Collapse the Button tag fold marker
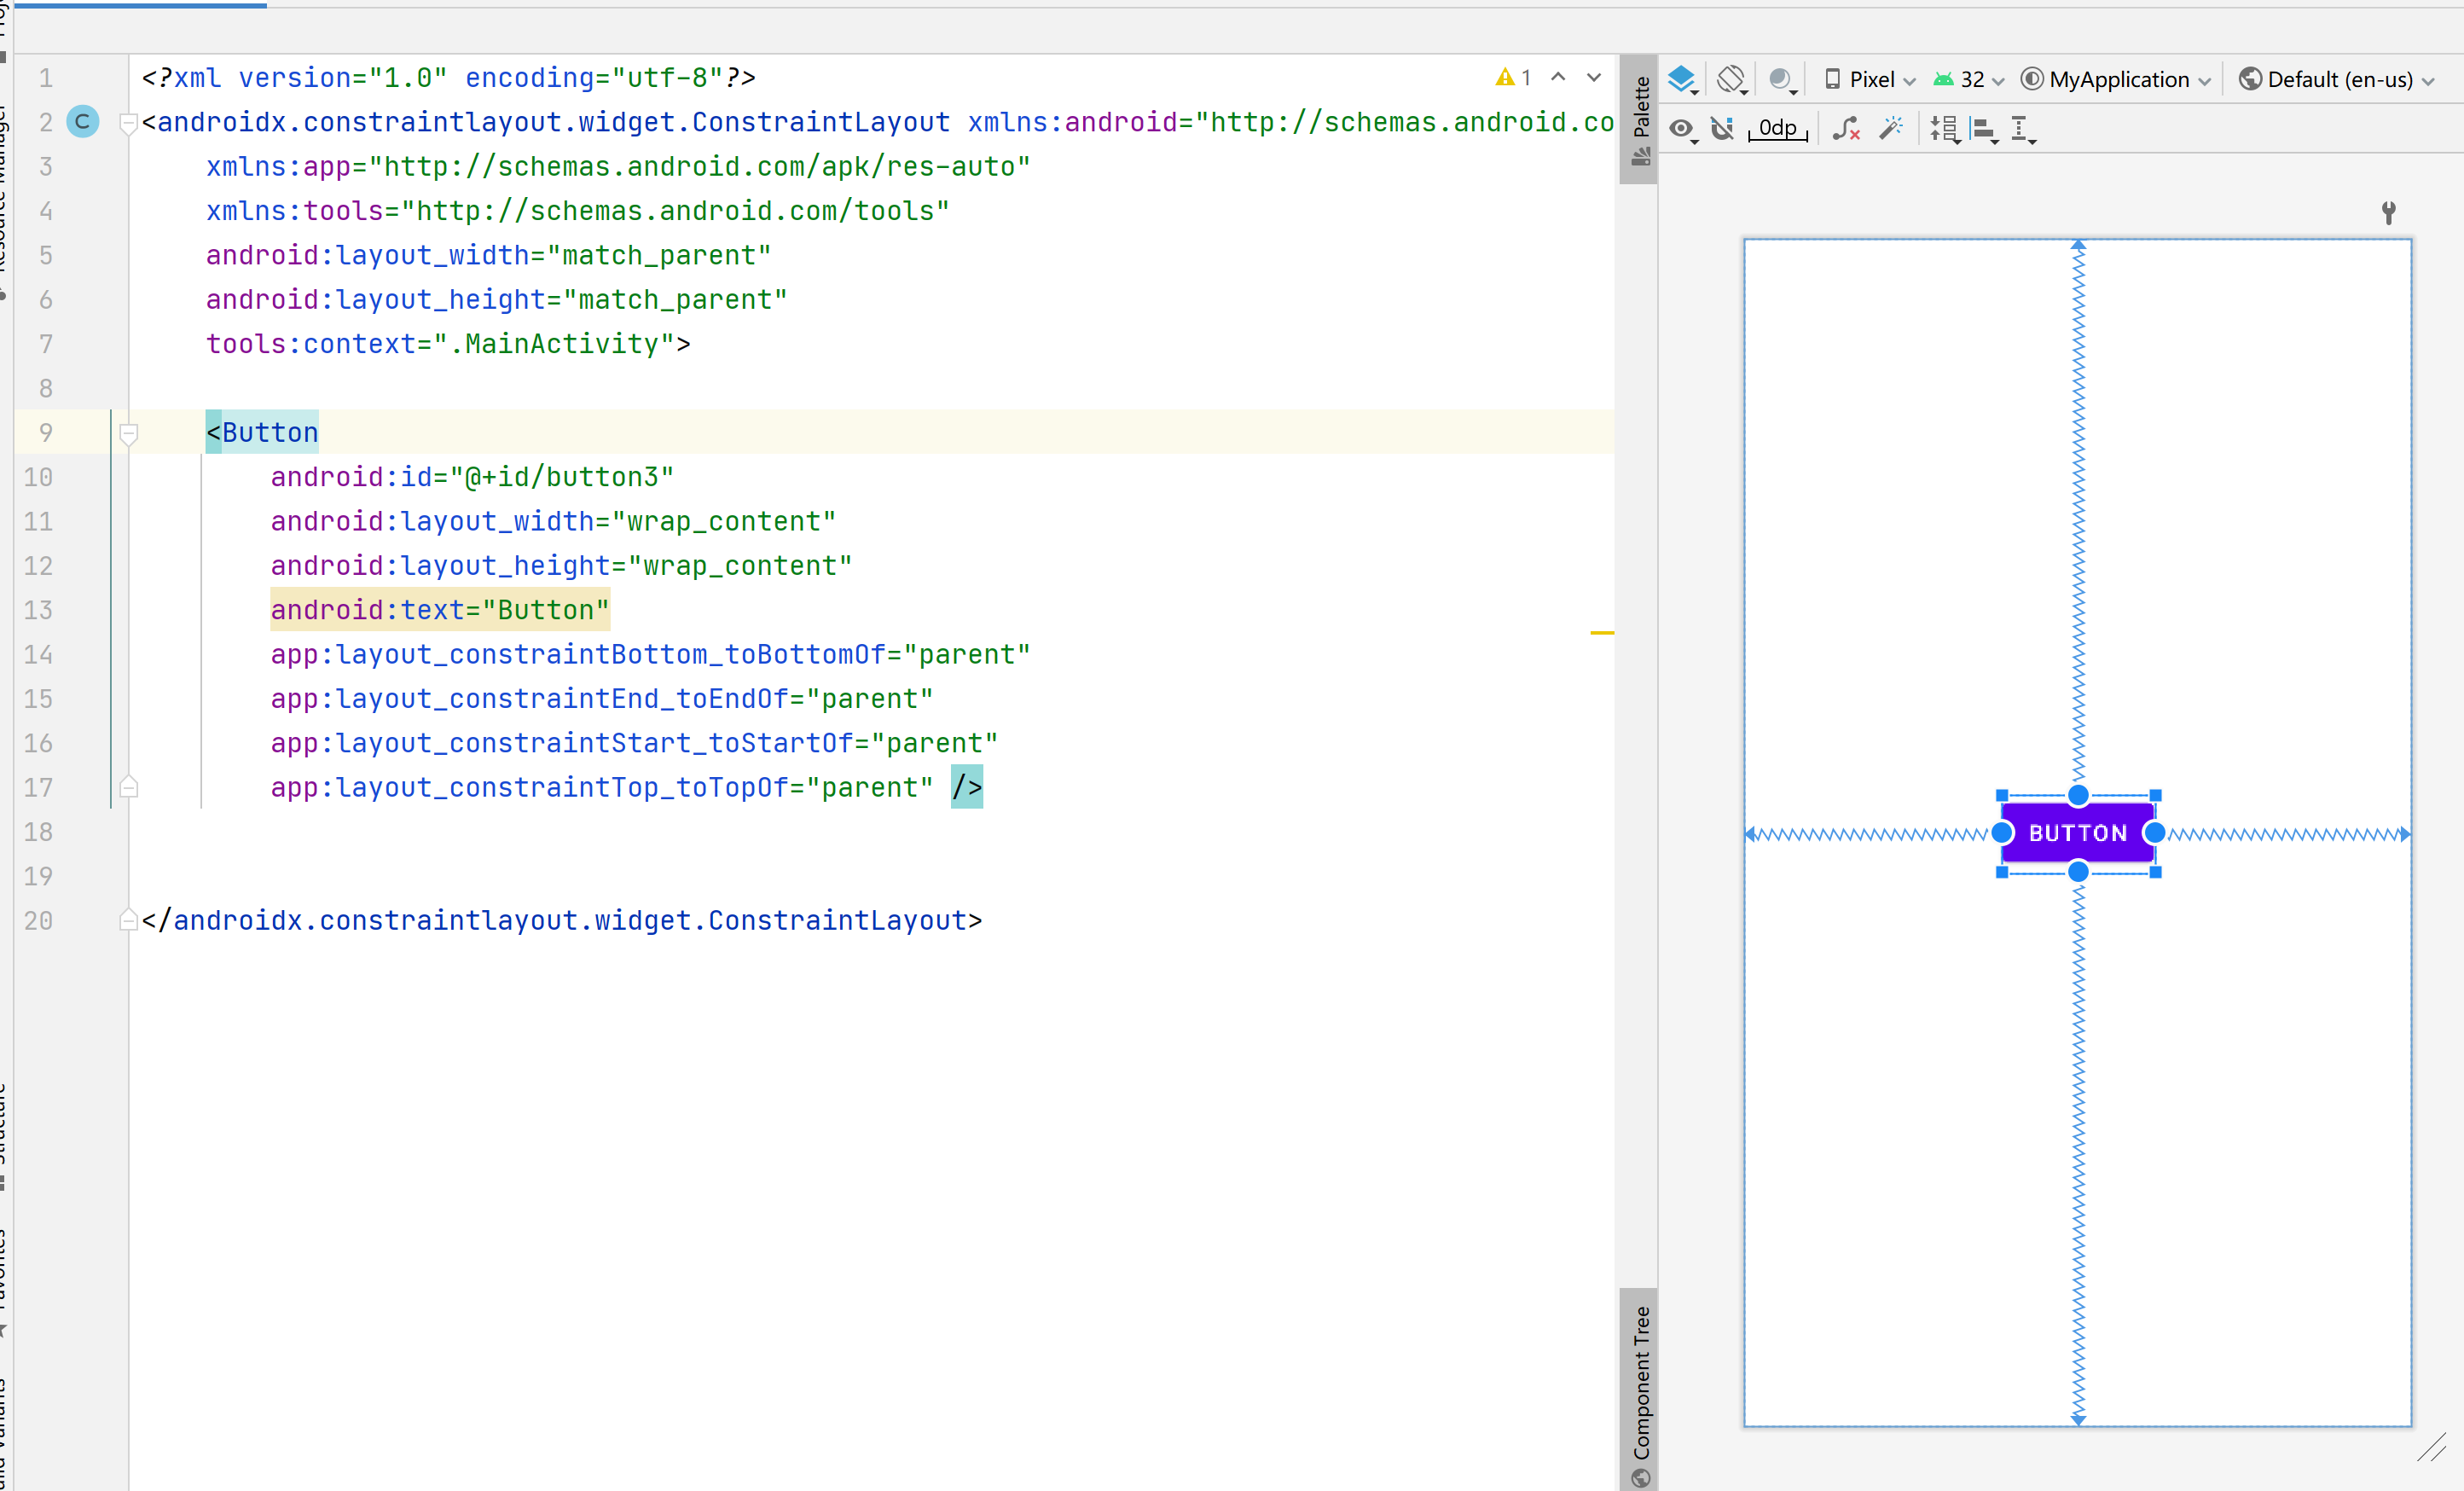 [x=128, y=433]
